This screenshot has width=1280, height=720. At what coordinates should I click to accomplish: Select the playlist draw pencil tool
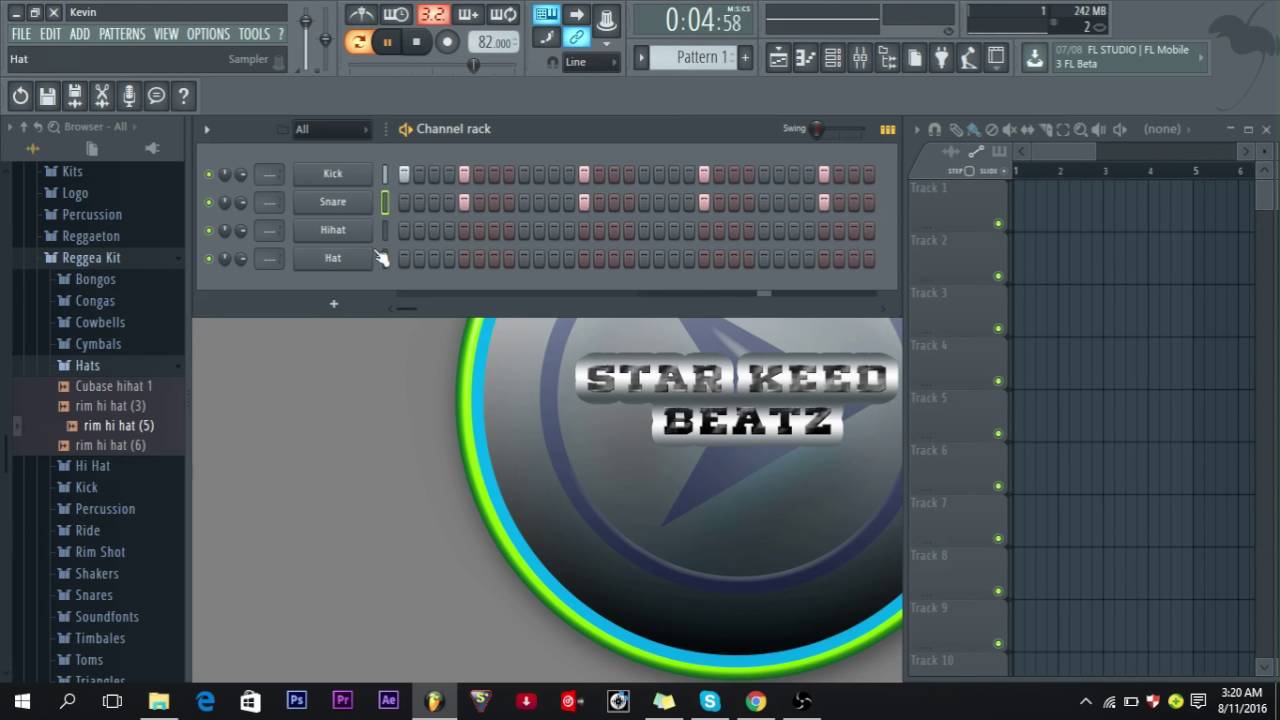tap(955, 129)
